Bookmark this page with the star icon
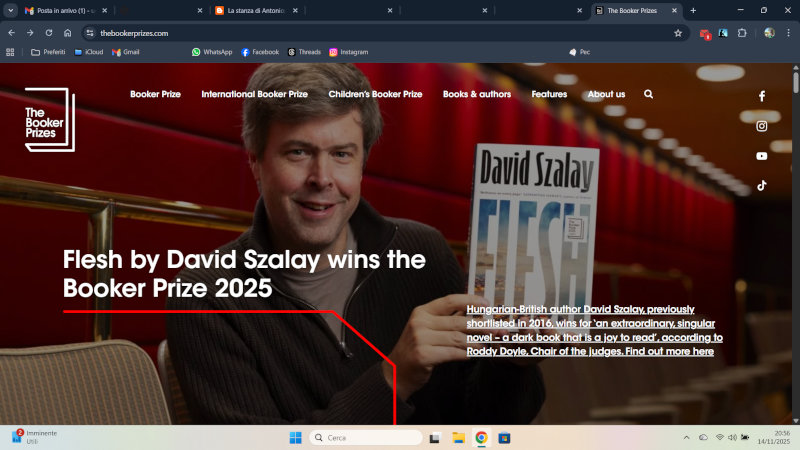The width and height of the screenshot is (800, 450). tap(678, 33)
